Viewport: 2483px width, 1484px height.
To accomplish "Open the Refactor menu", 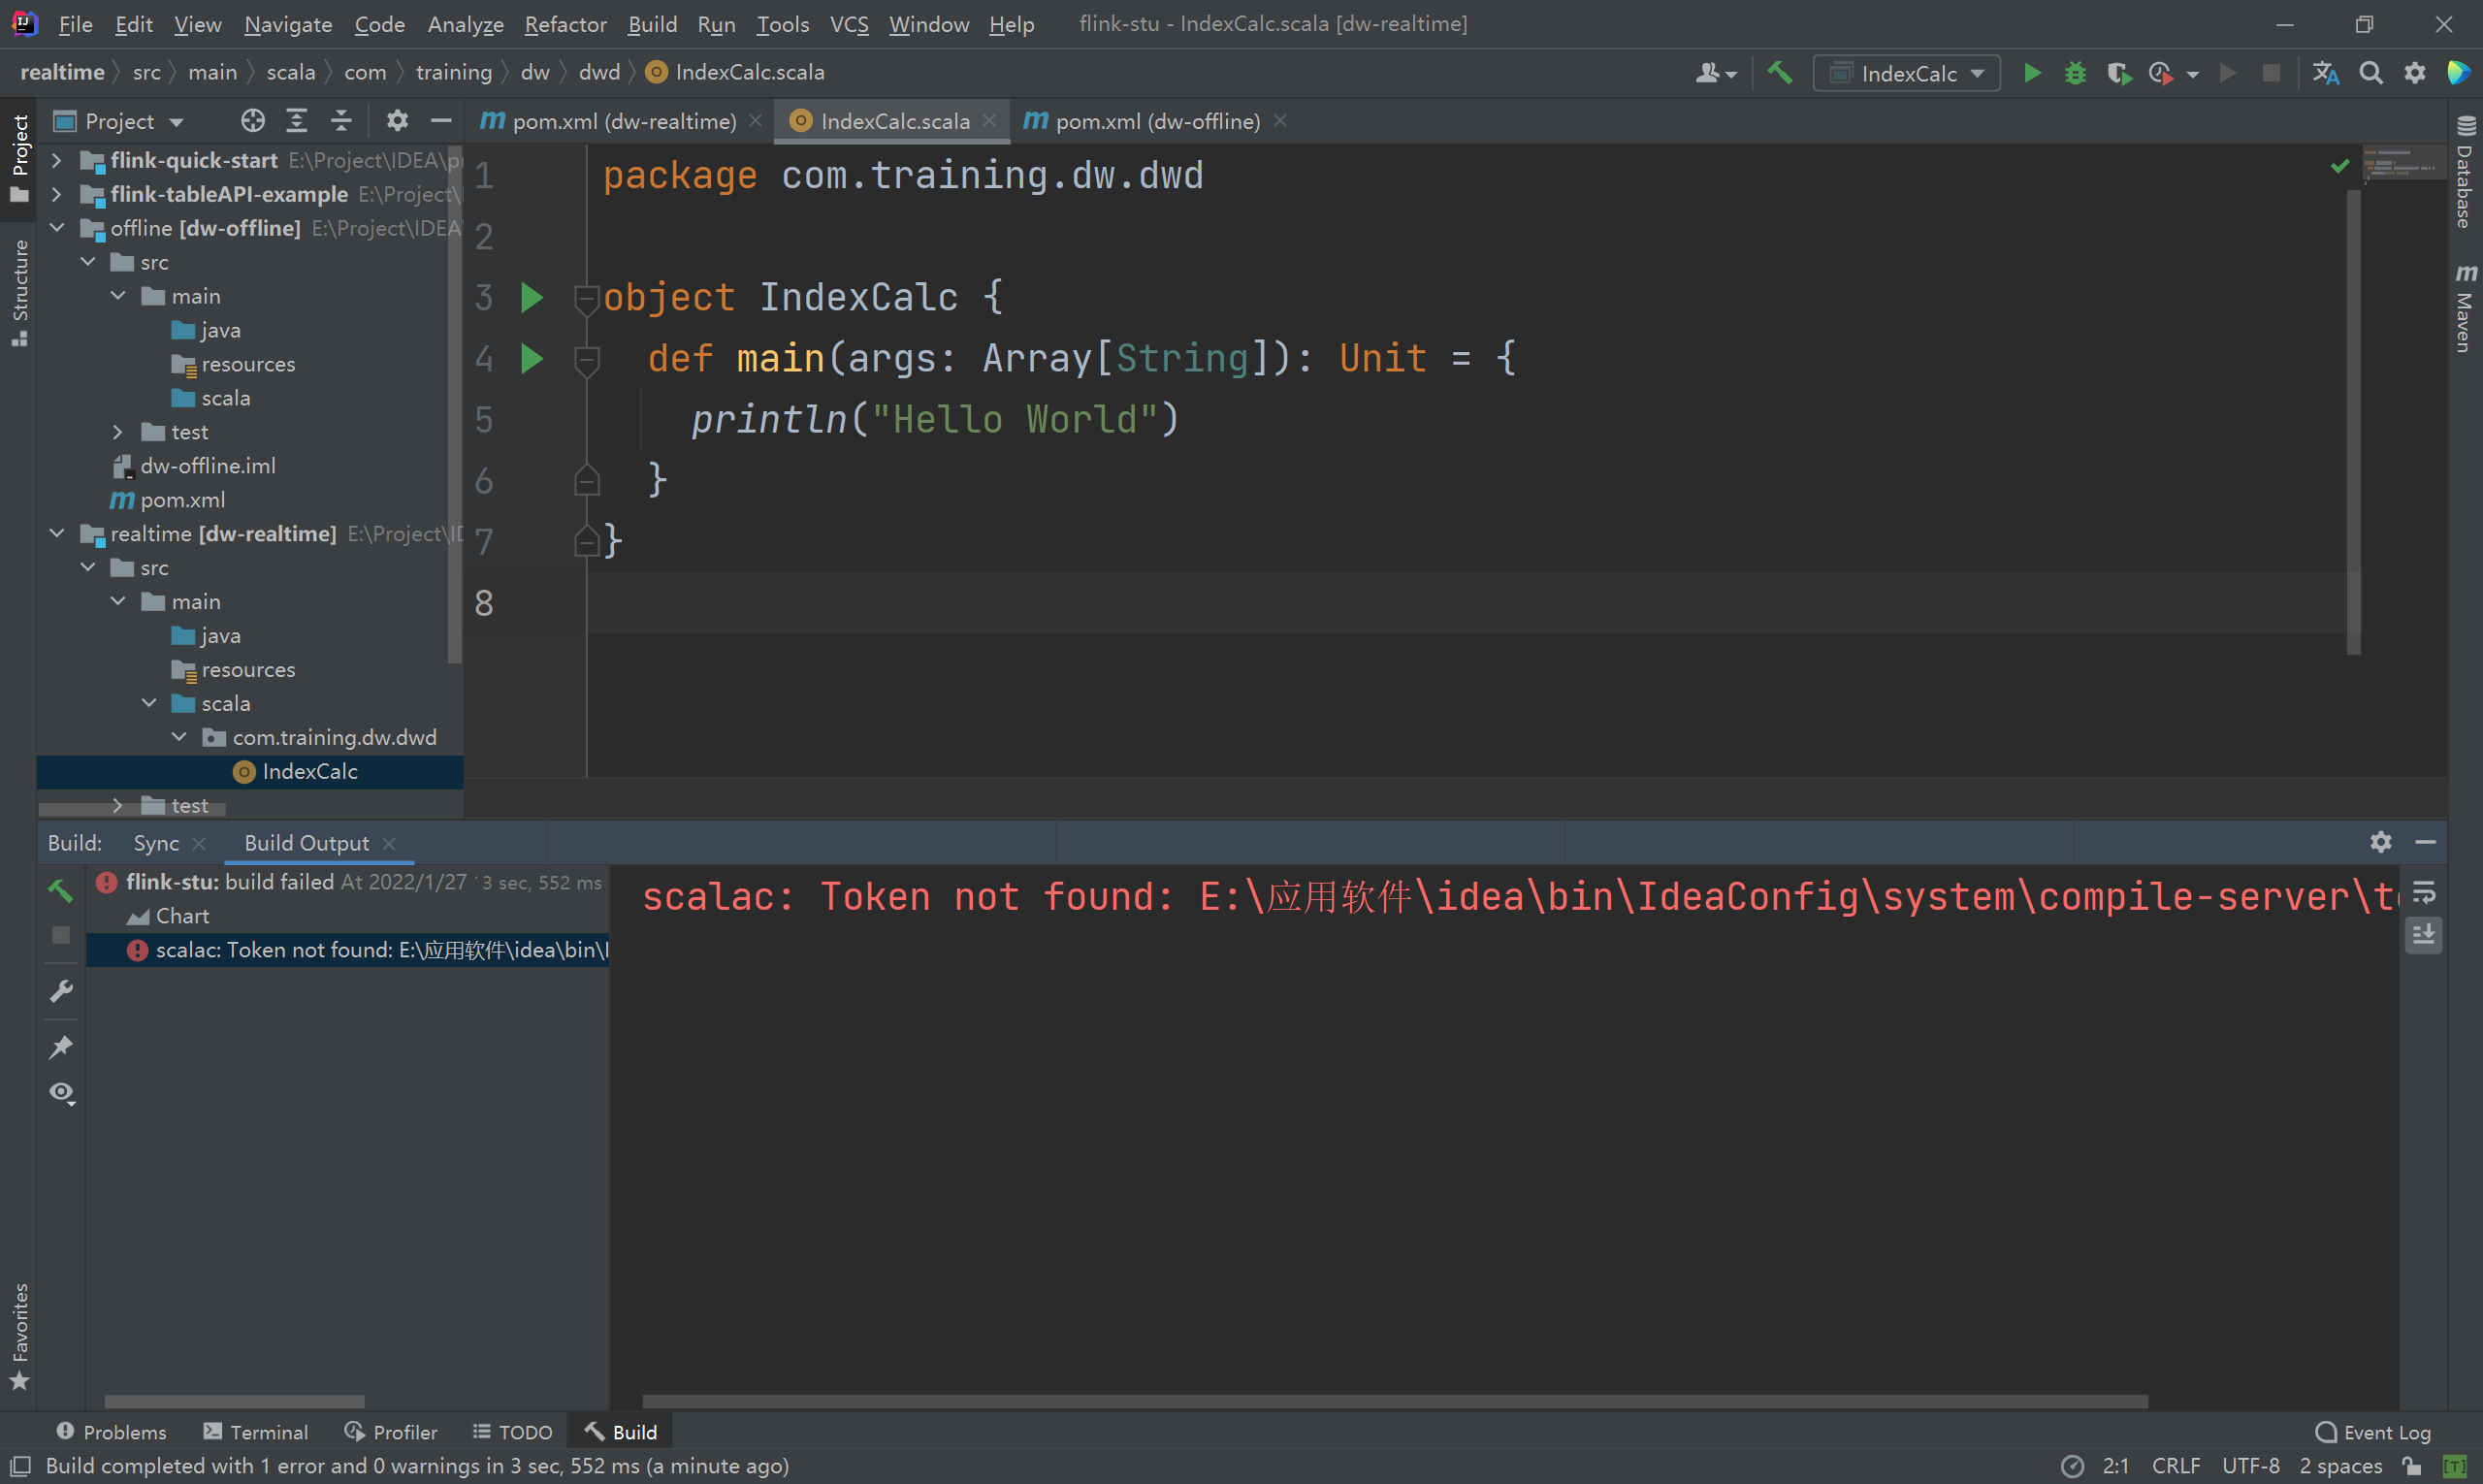I will tap(565, 24).
